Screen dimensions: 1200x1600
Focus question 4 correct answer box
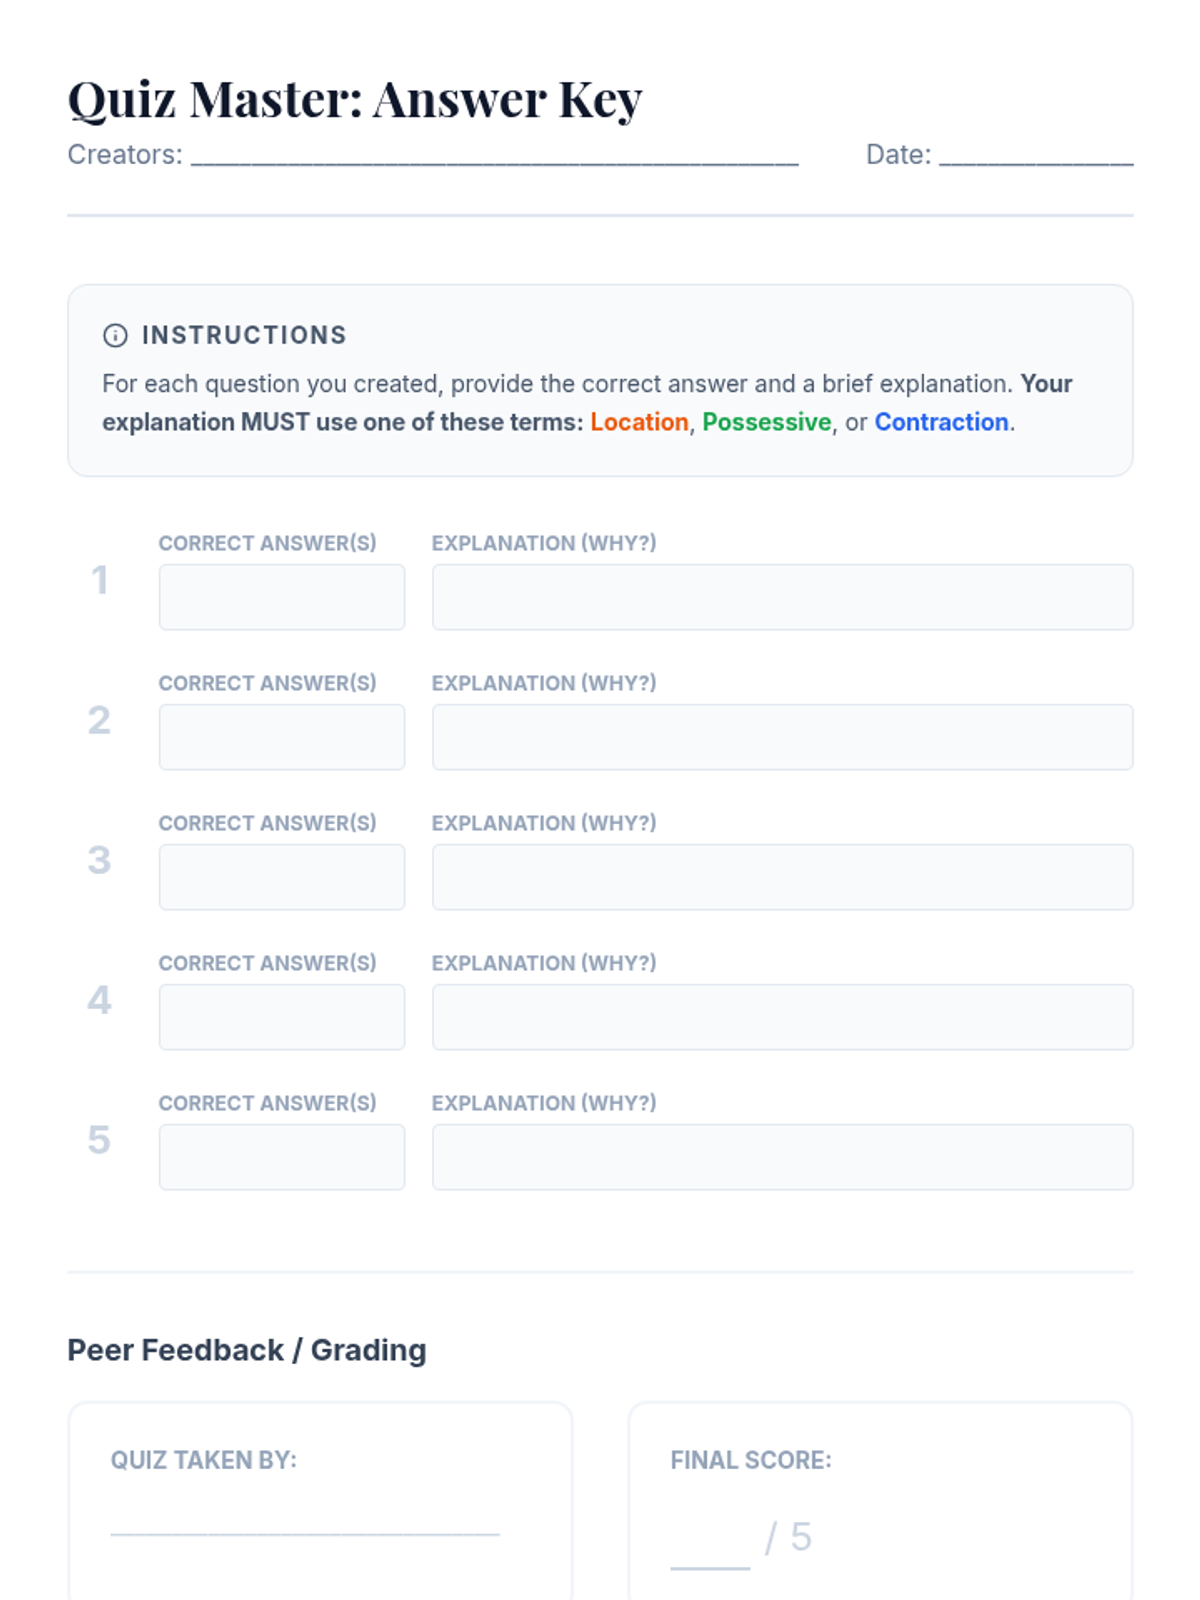pyautogui.click(x=282, y=1017)
